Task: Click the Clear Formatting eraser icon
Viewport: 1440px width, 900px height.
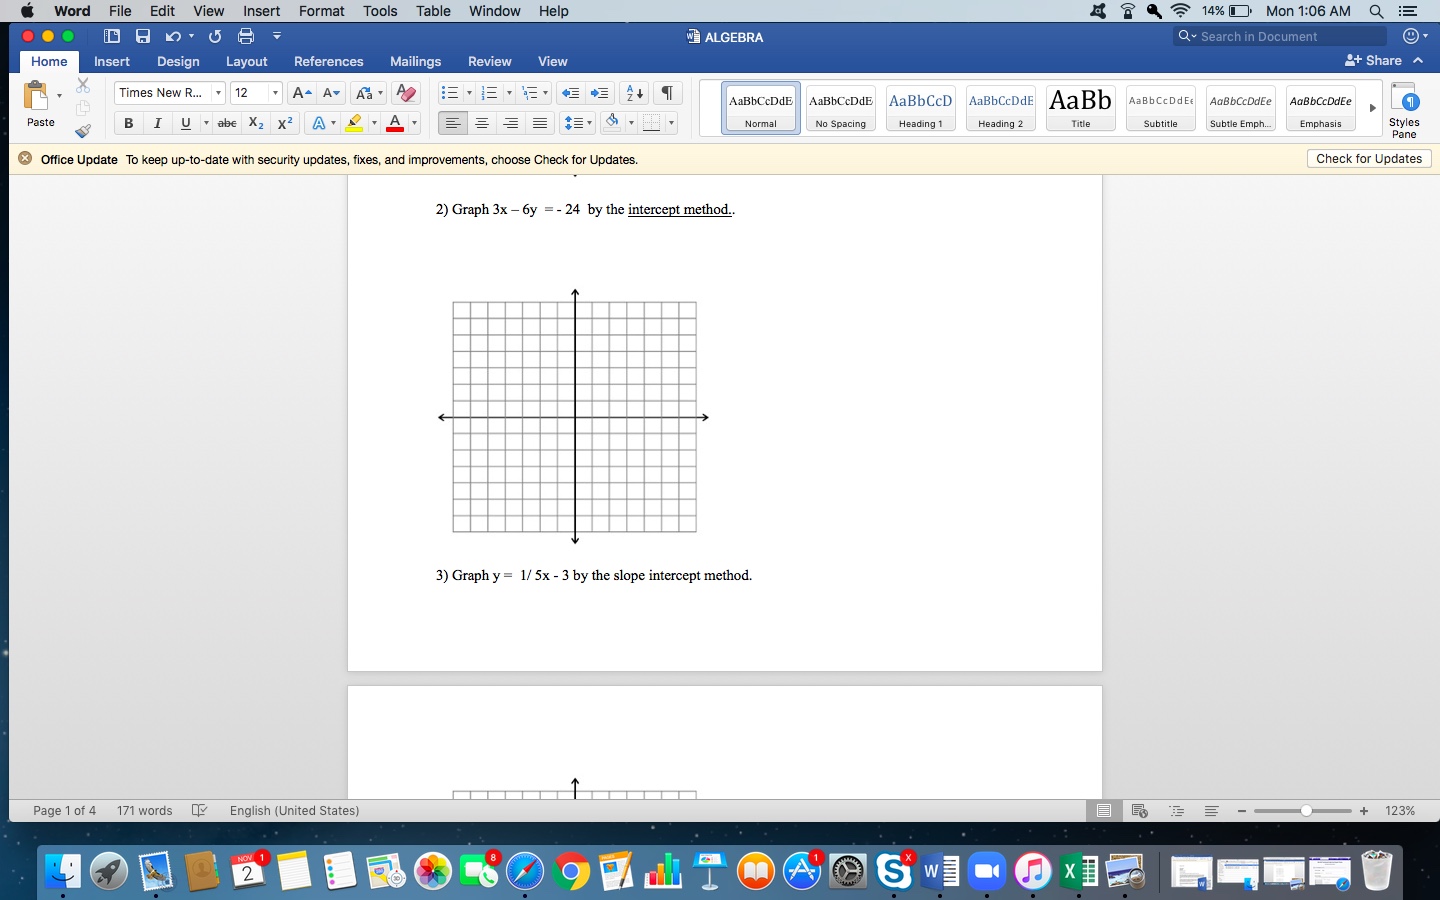Action: 405,93
